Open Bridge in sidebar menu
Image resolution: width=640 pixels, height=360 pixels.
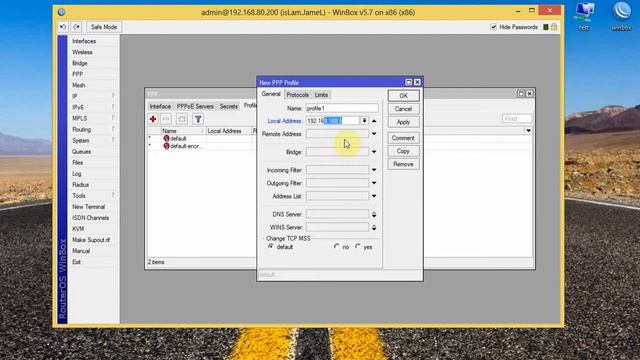[80, 63]
